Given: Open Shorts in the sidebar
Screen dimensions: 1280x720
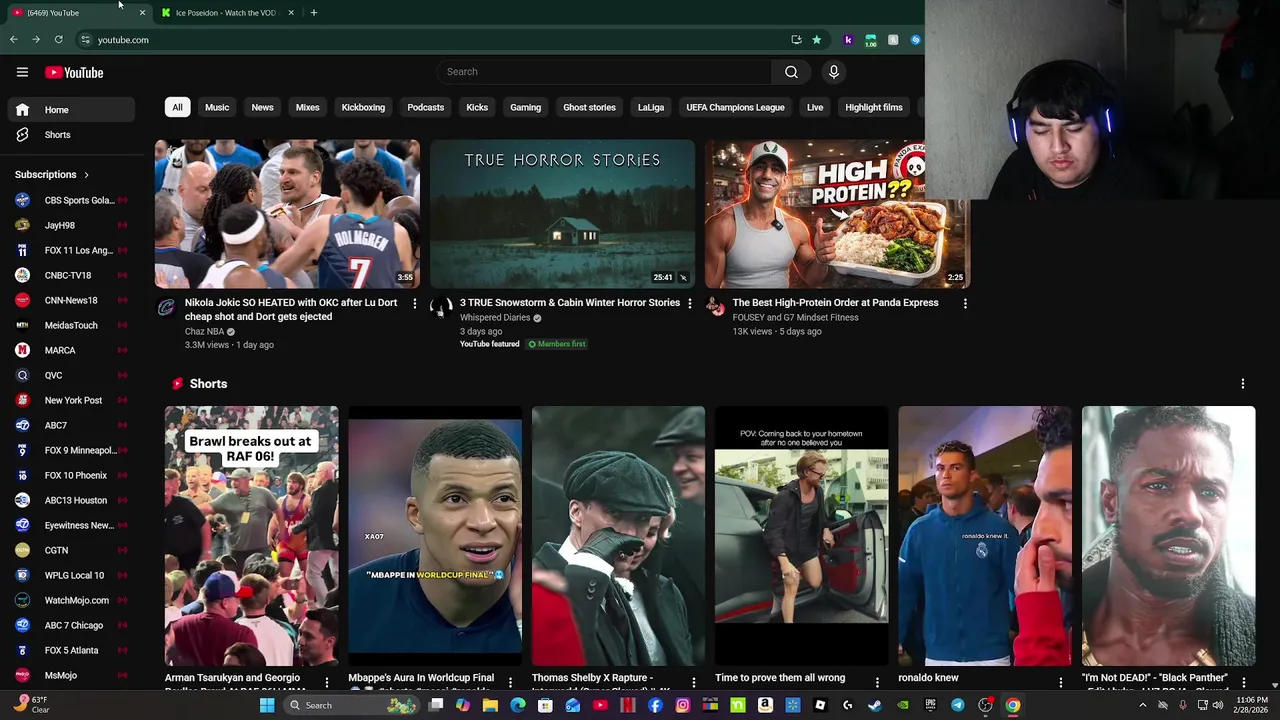Looking at the screenshot, I should 70,135.
